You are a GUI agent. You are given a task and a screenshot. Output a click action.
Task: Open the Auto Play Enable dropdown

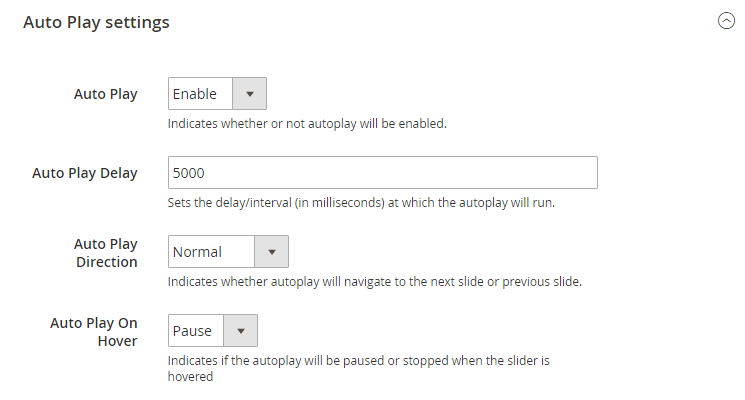pyautogui.click(x=217, y=94)
